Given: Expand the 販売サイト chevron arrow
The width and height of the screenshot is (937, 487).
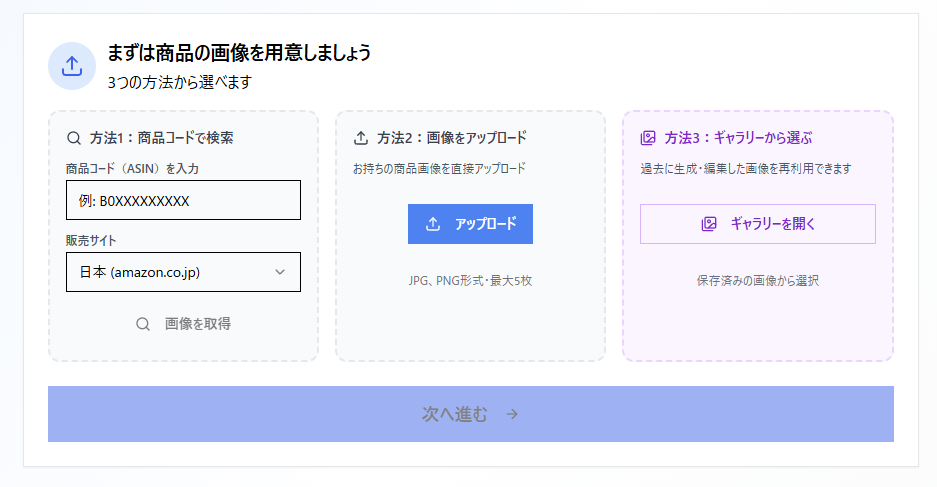Looking at the screenshot, I should click(280, 272).
